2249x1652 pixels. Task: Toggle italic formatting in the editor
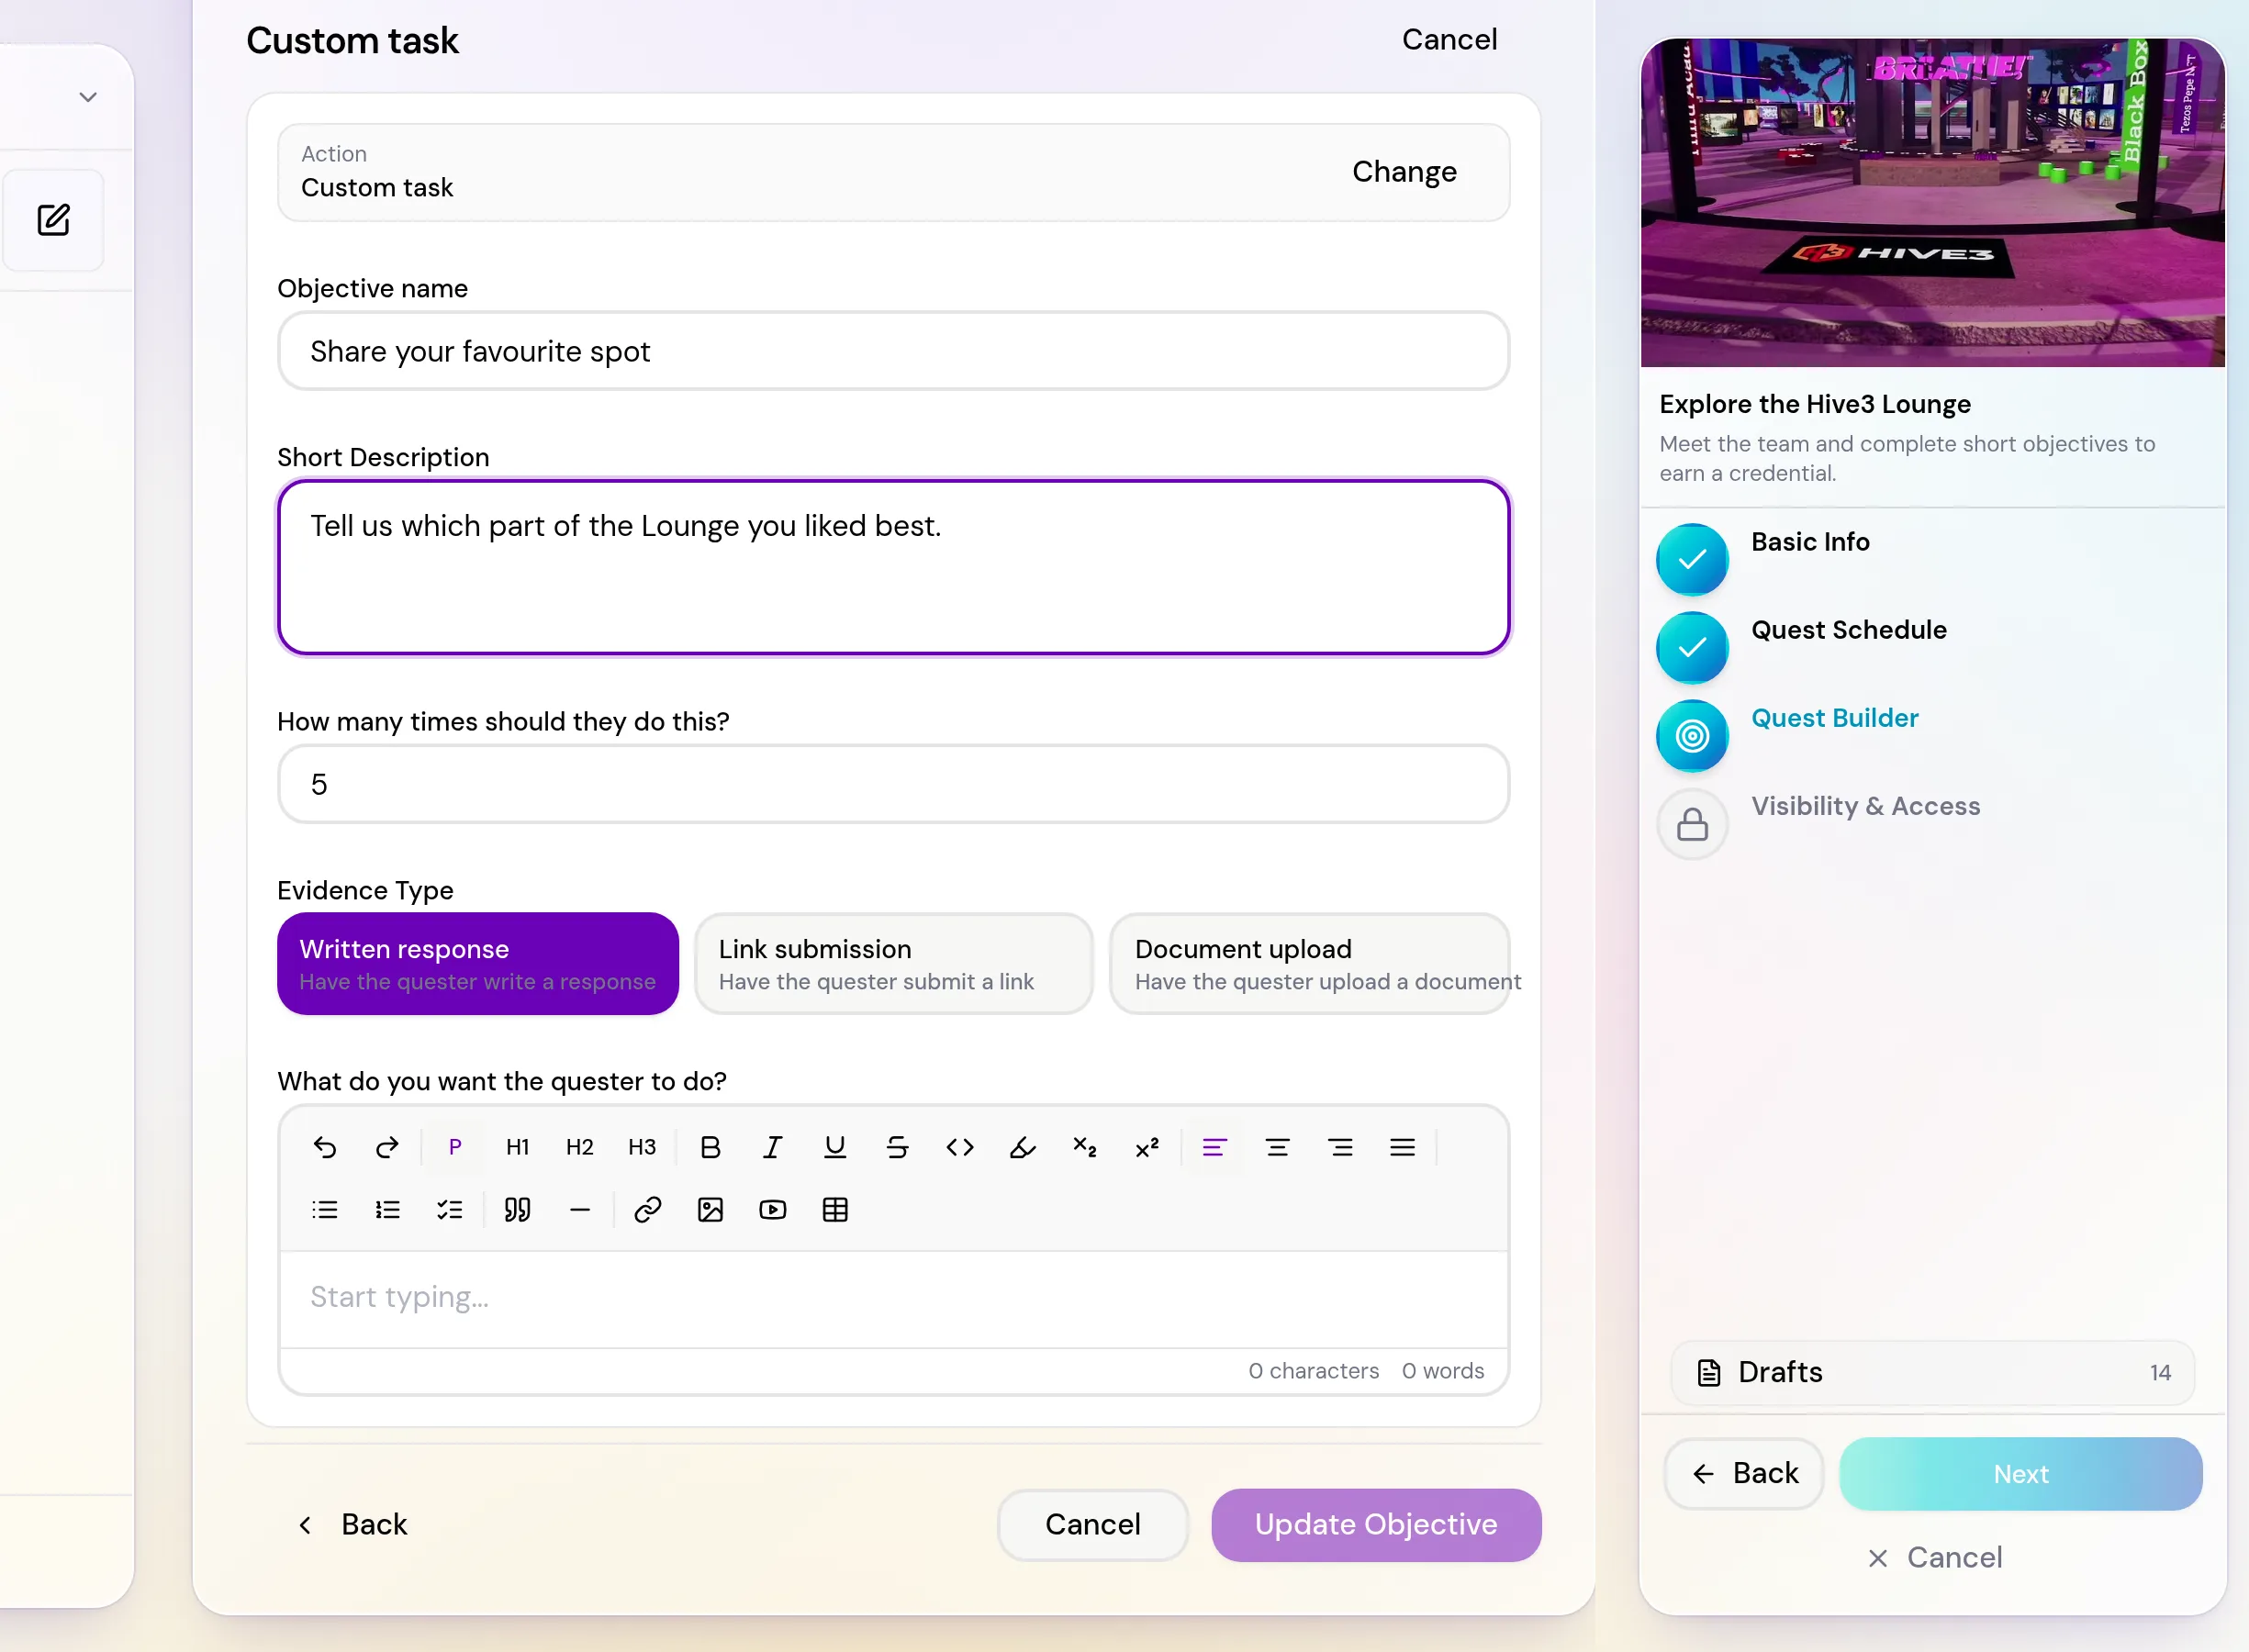[x=772, y=1147]
